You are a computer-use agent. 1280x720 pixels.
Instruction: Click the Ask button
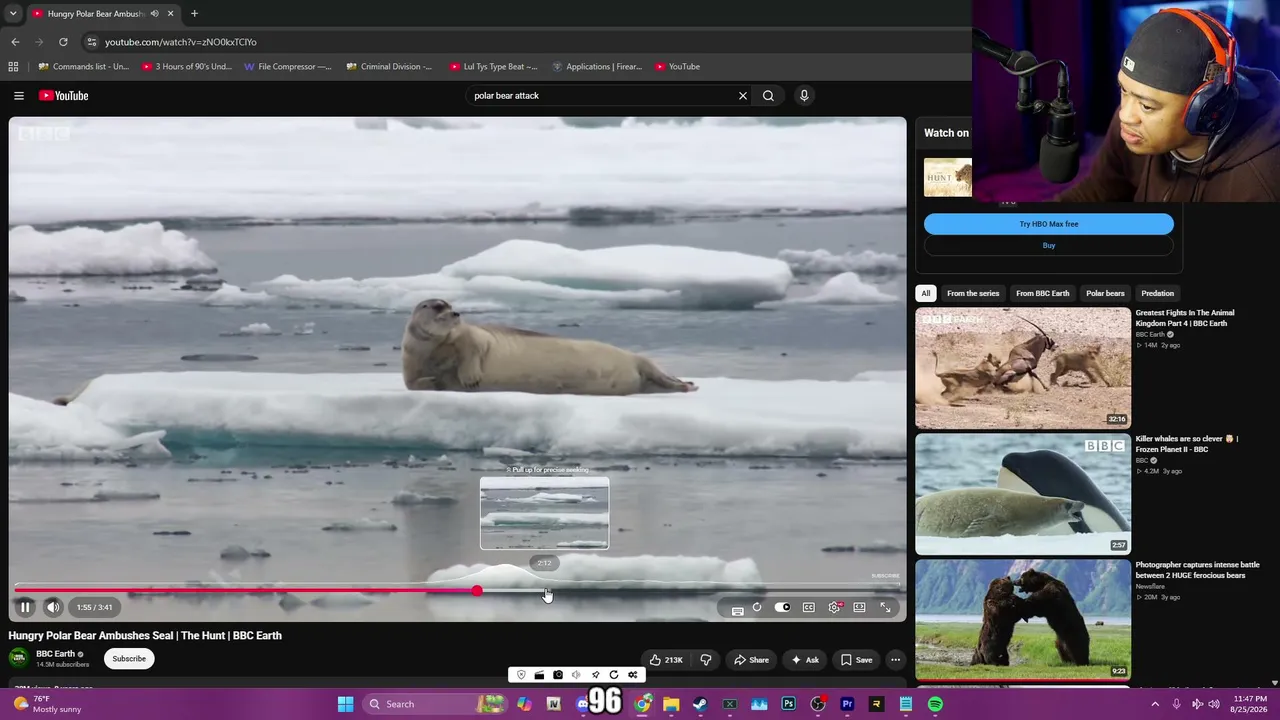pyautogui.click(x=805, y=660)
